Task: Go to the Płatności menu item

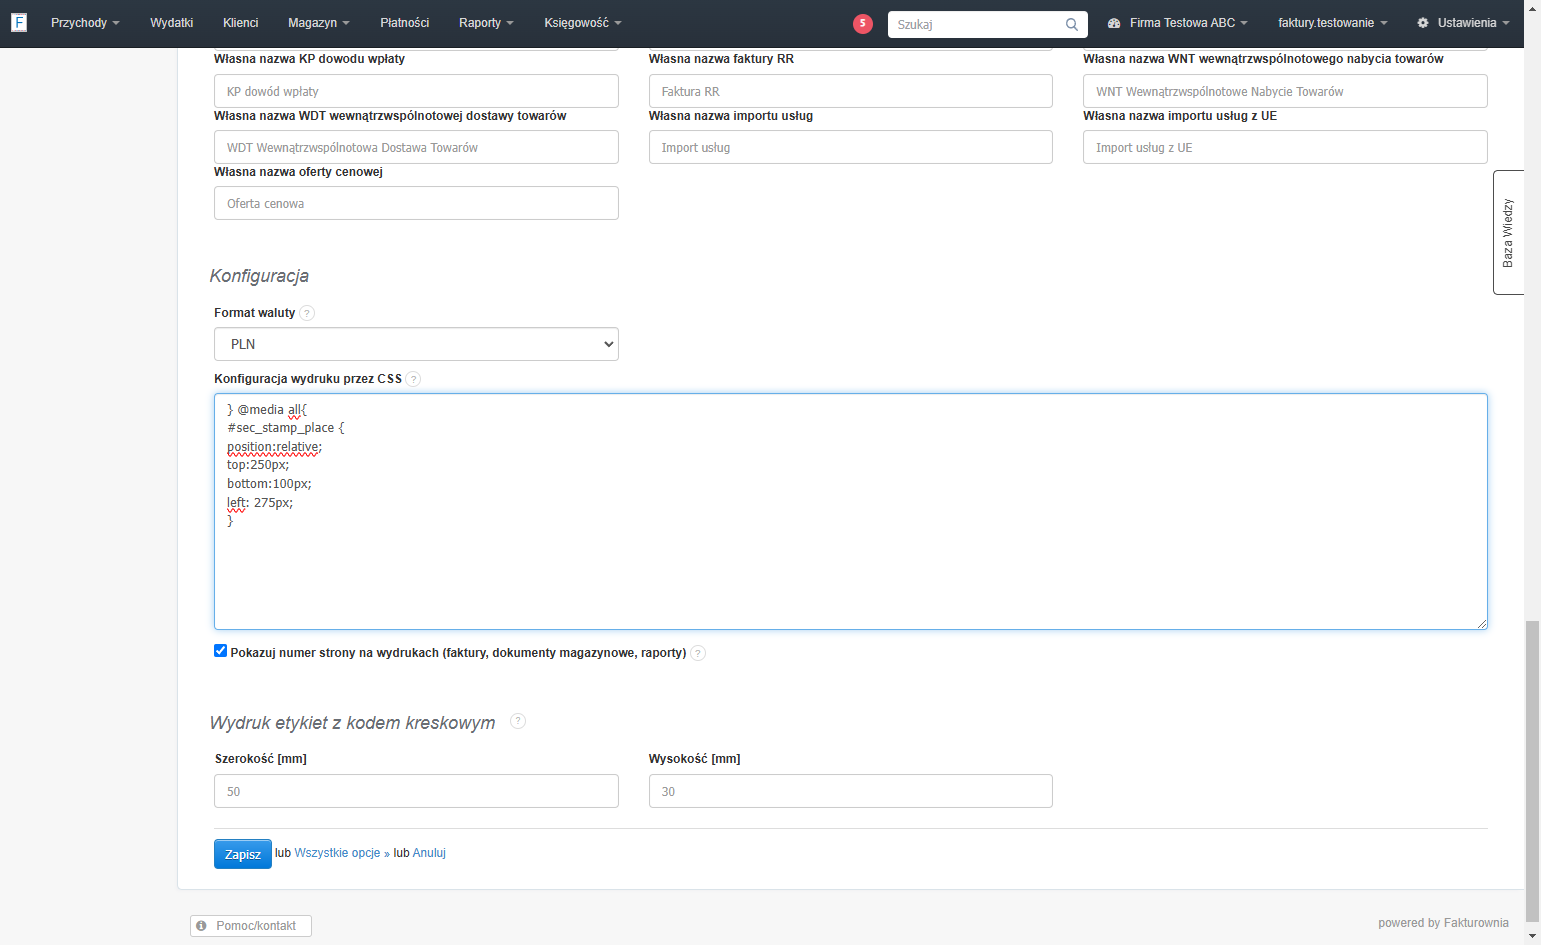Action: click(x=405, y=23)
